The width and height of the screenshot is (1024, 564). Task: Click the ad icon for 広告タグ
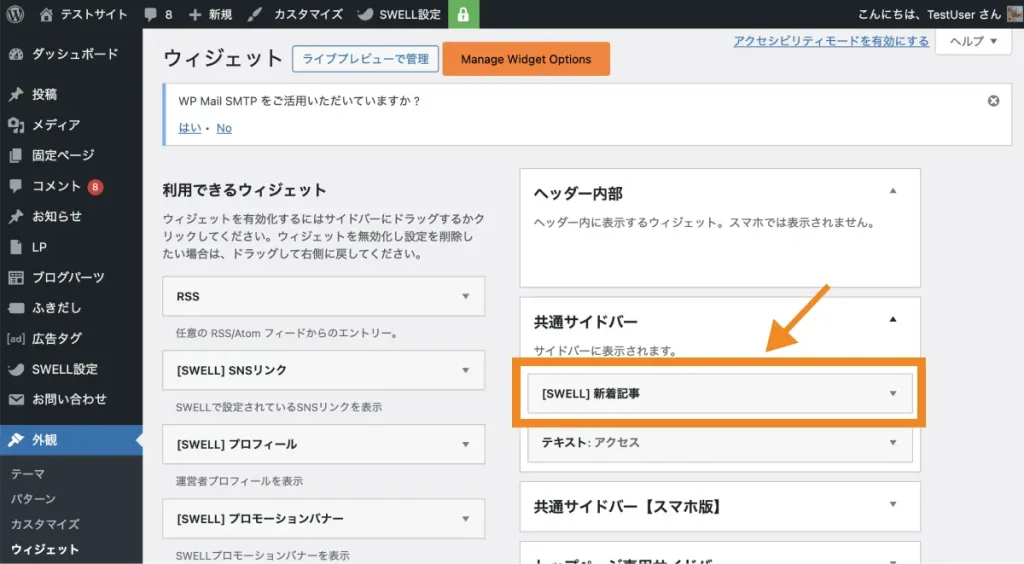[x=16, y=338]
